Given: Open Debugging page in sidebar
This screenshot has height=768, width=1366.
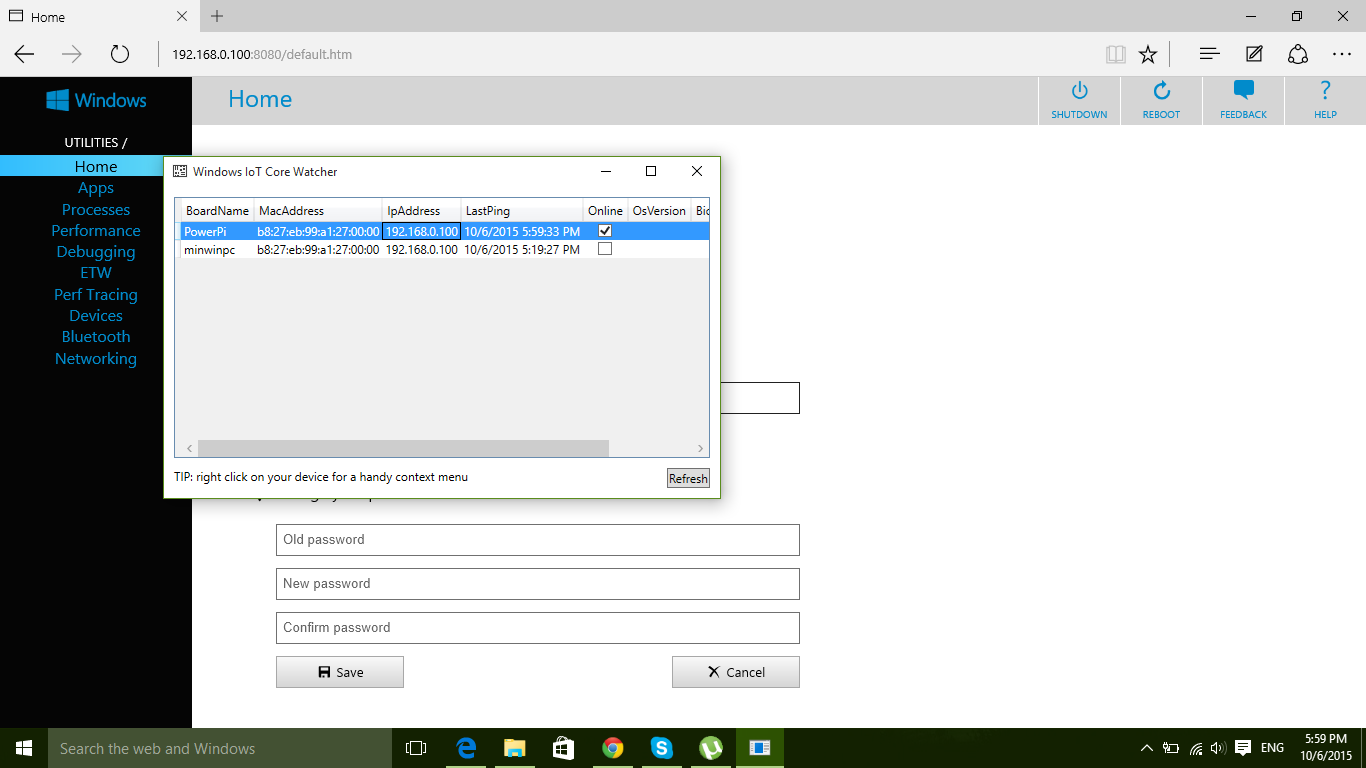Looking at the screenshot, I should click(x=96, y=252).
